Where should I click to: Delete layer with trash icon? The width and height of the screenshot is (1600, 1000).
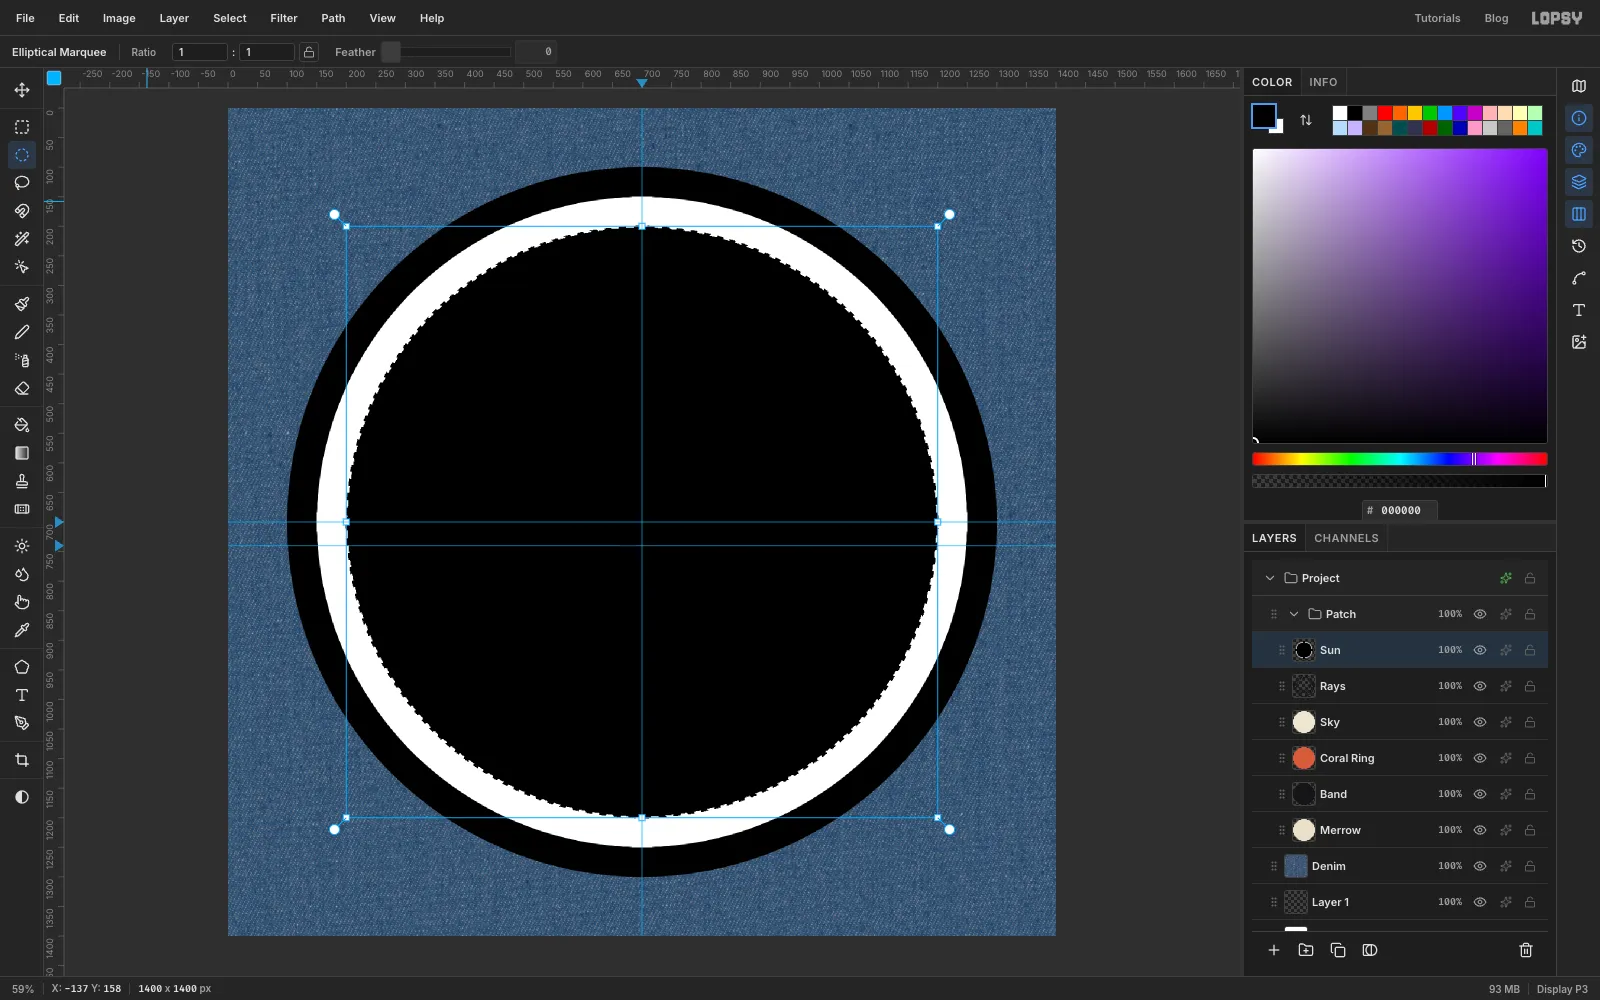(1526, 950)
